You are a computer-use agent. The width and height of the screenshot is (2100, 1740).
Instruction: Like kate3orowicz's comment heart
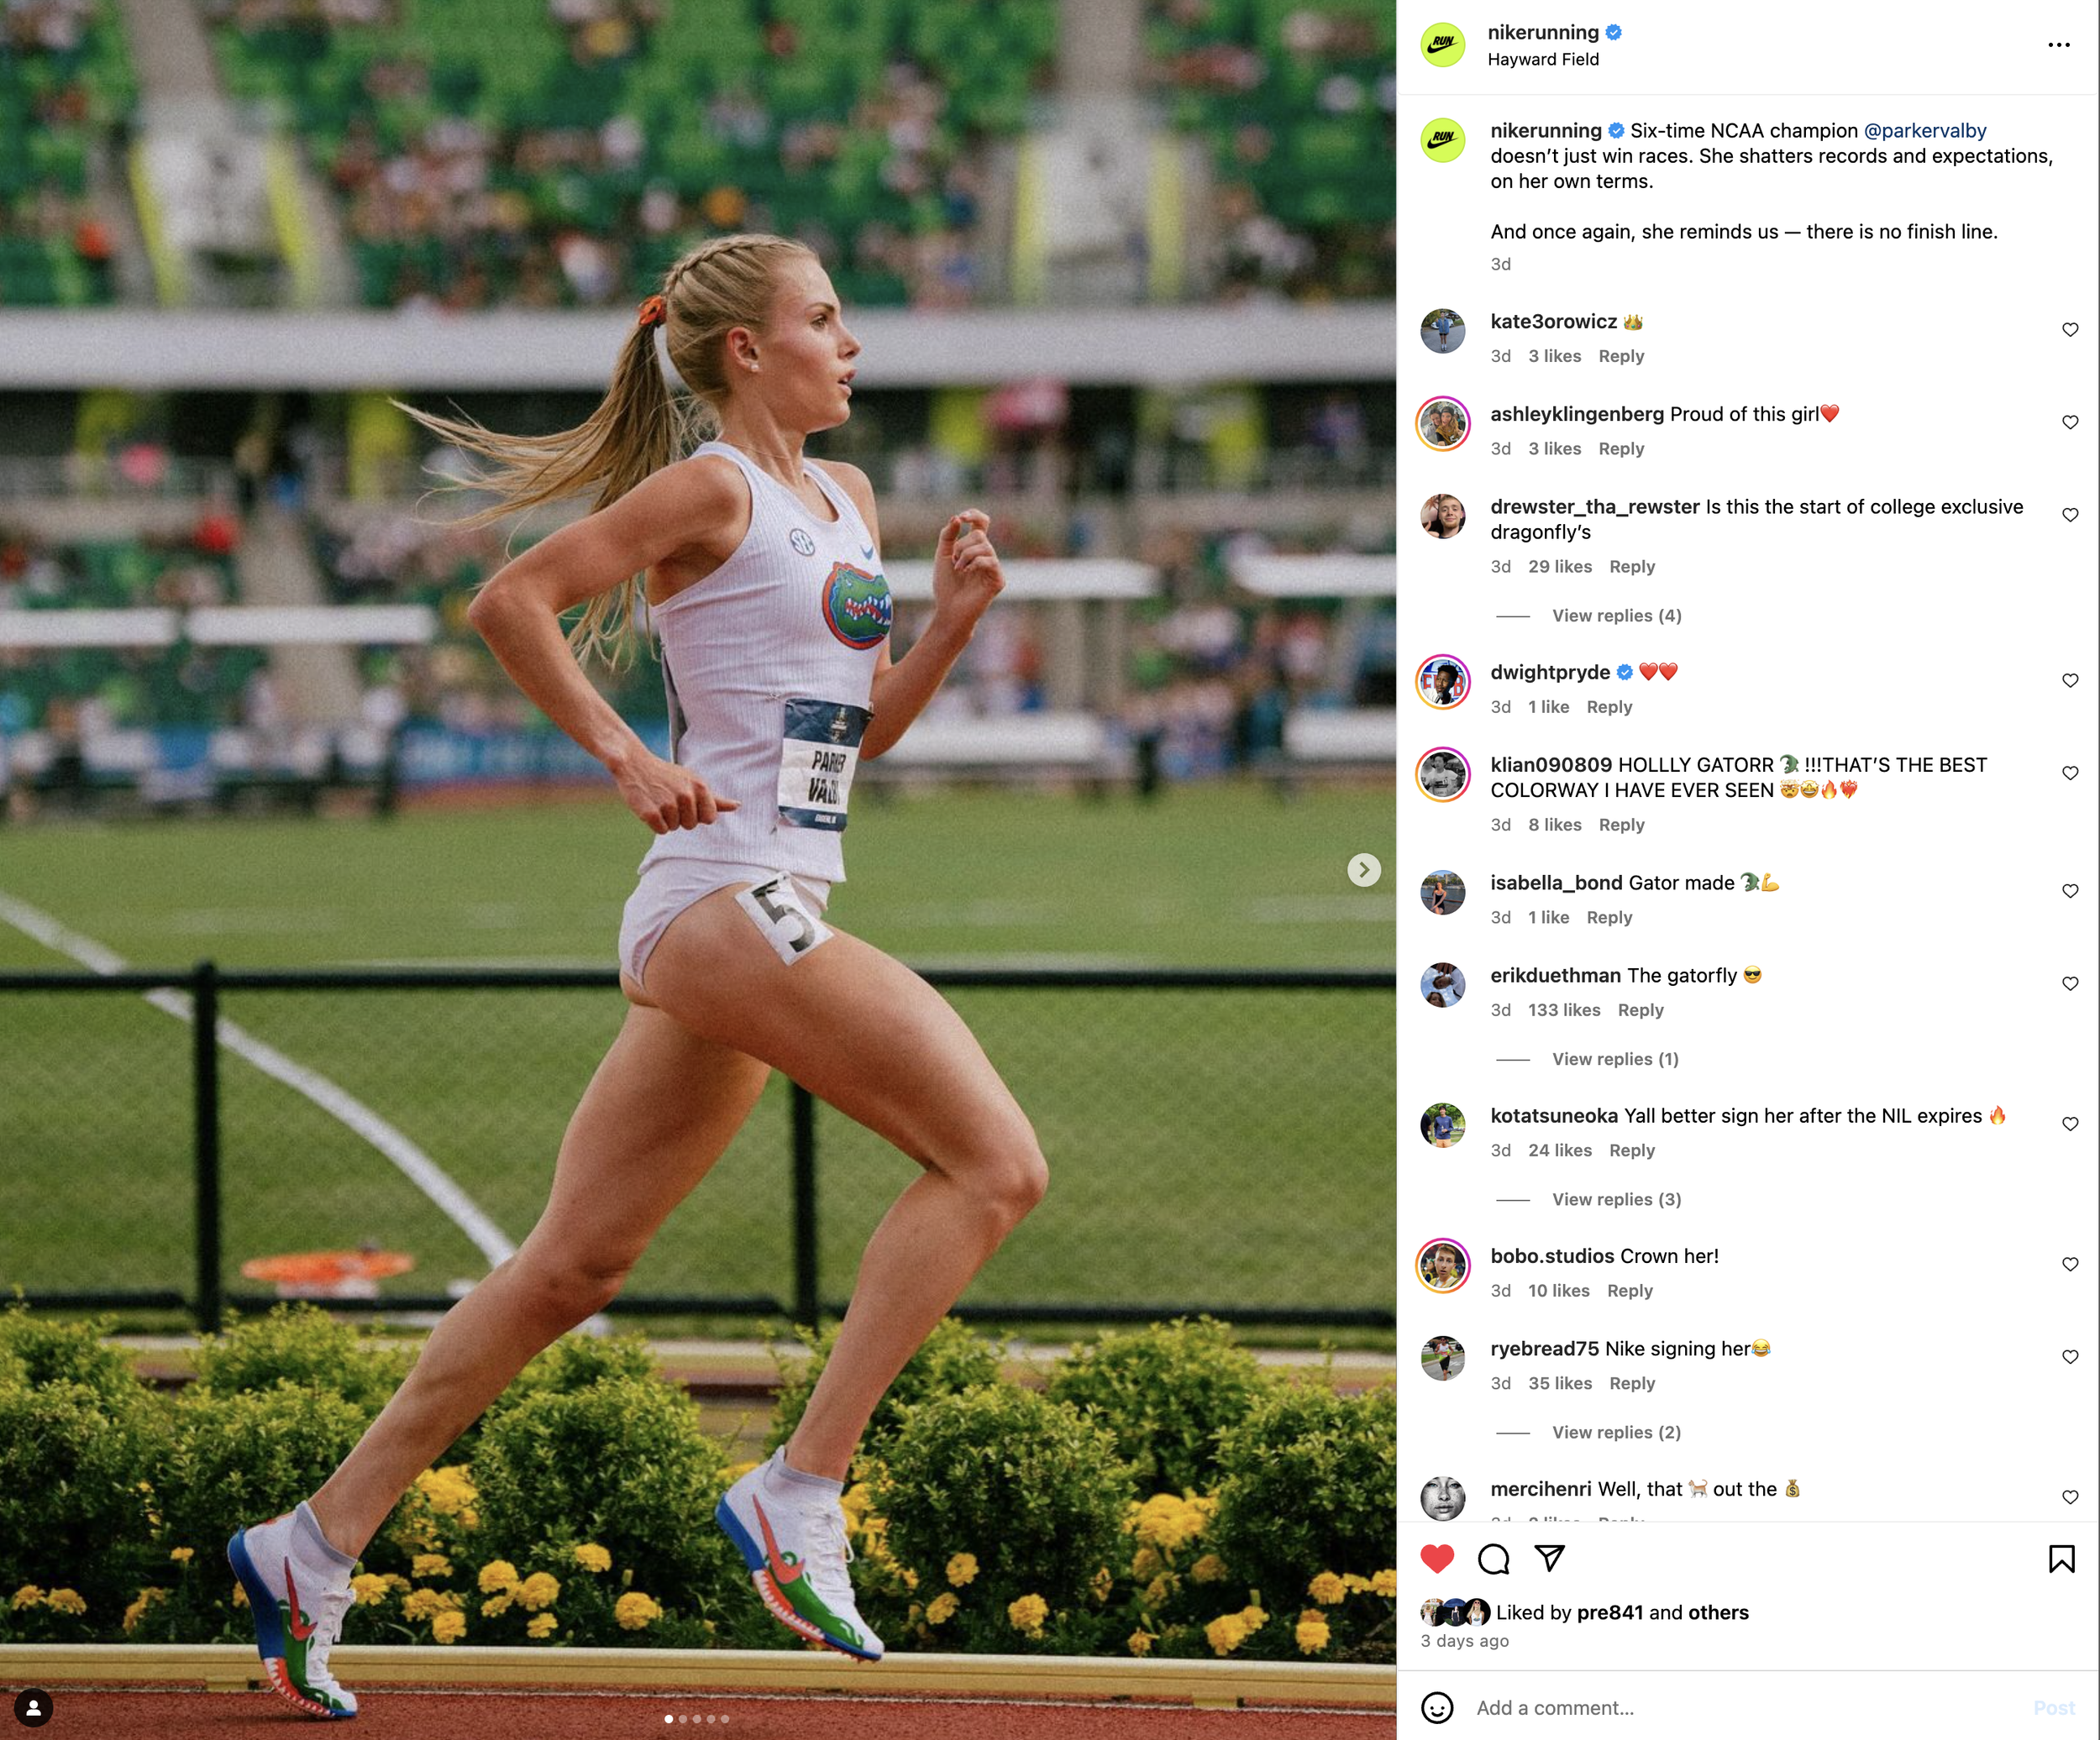coord(2070,329)
